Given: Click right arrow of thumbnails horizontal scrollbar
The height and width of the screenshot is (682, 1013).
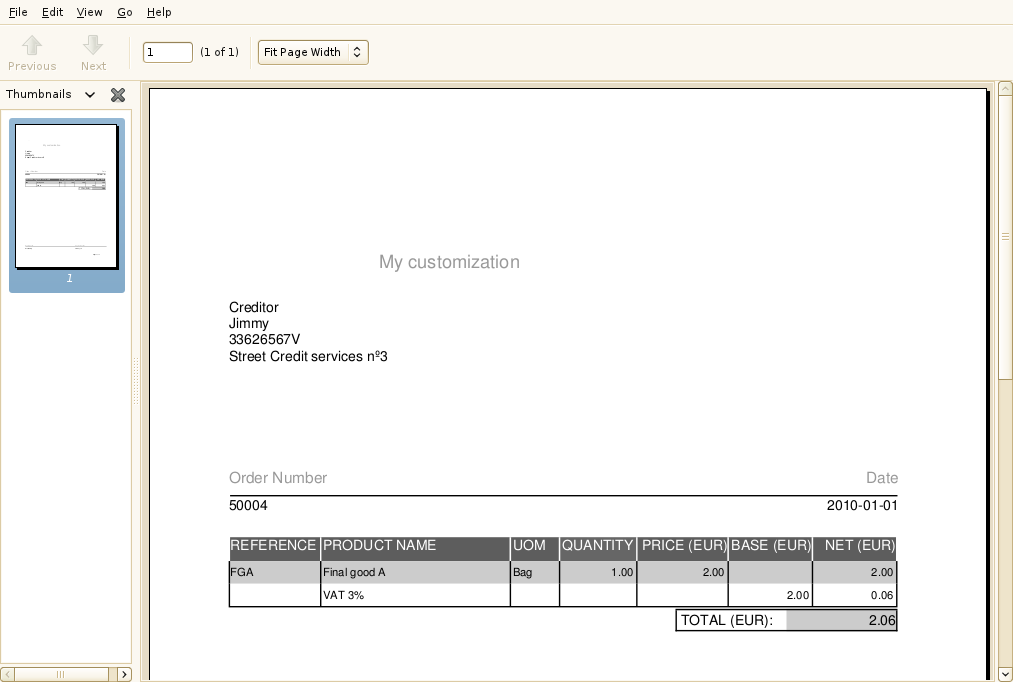Looking at the screenshot, I should [x=125, y=675].
